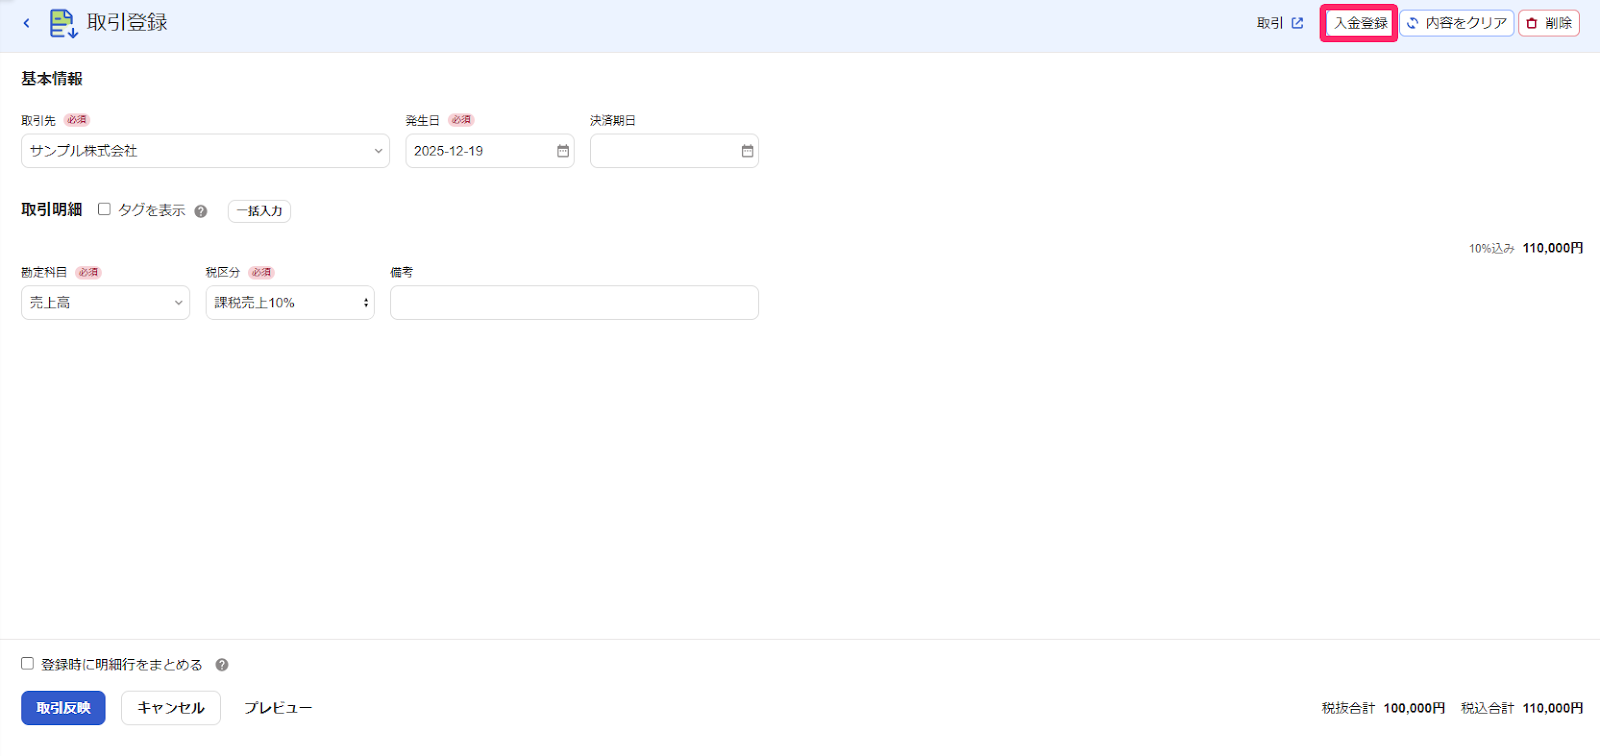Screen dimensions: 1600x756
Task: Click the back chevron arrow in header
Action: [x=26, y=23]
